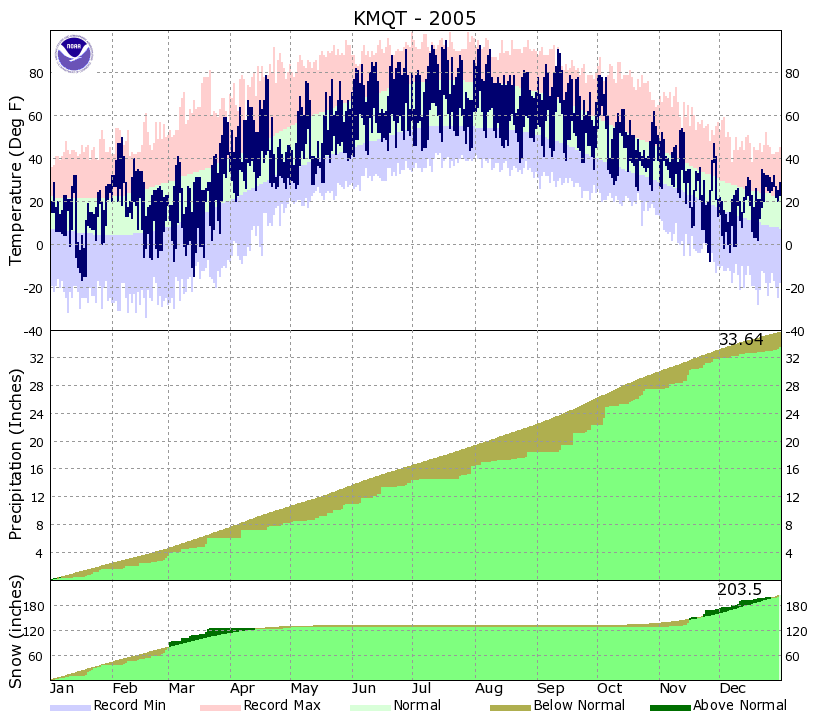Click the Nov month label
The height and width of the screenshot is (720, 830).
click(673, 688)
